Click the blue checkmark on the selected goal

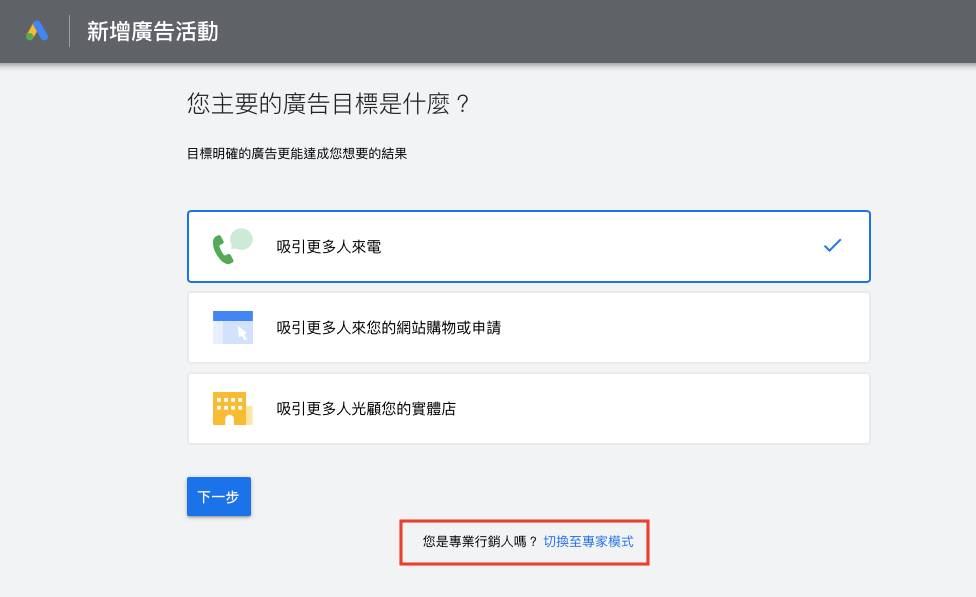tap(832, 246)
